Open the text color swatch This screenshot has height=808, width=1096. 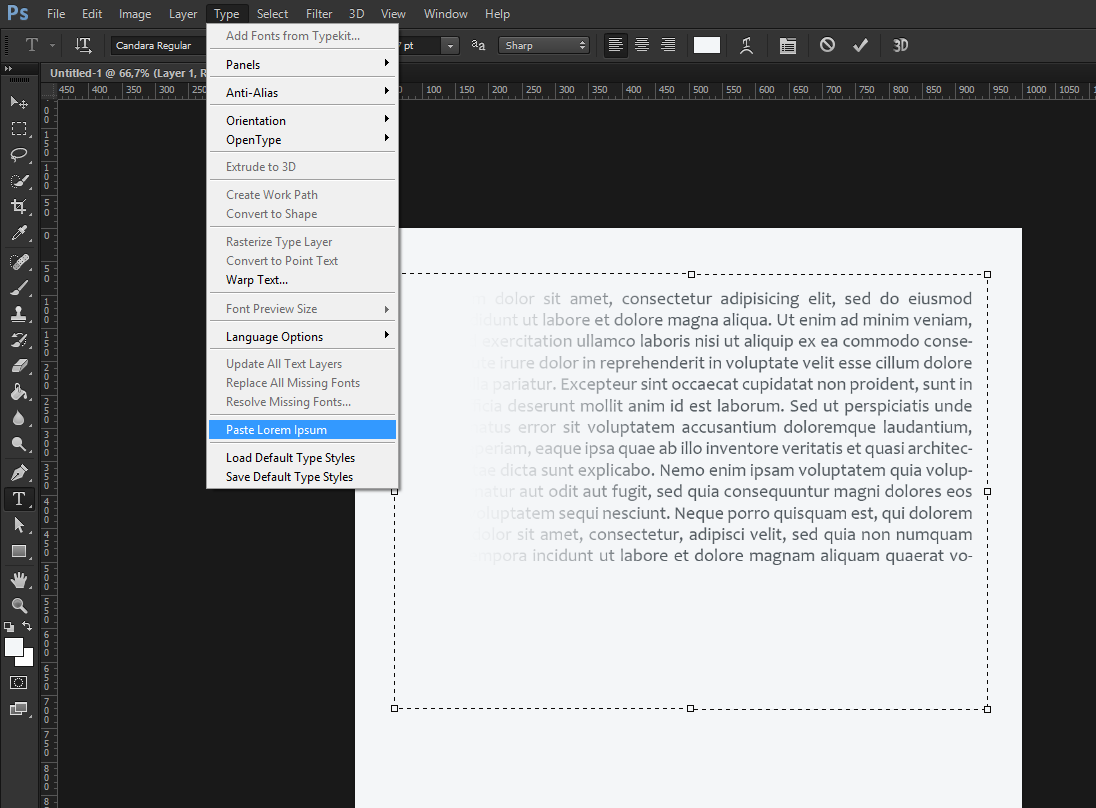click(x=707, y=45)
